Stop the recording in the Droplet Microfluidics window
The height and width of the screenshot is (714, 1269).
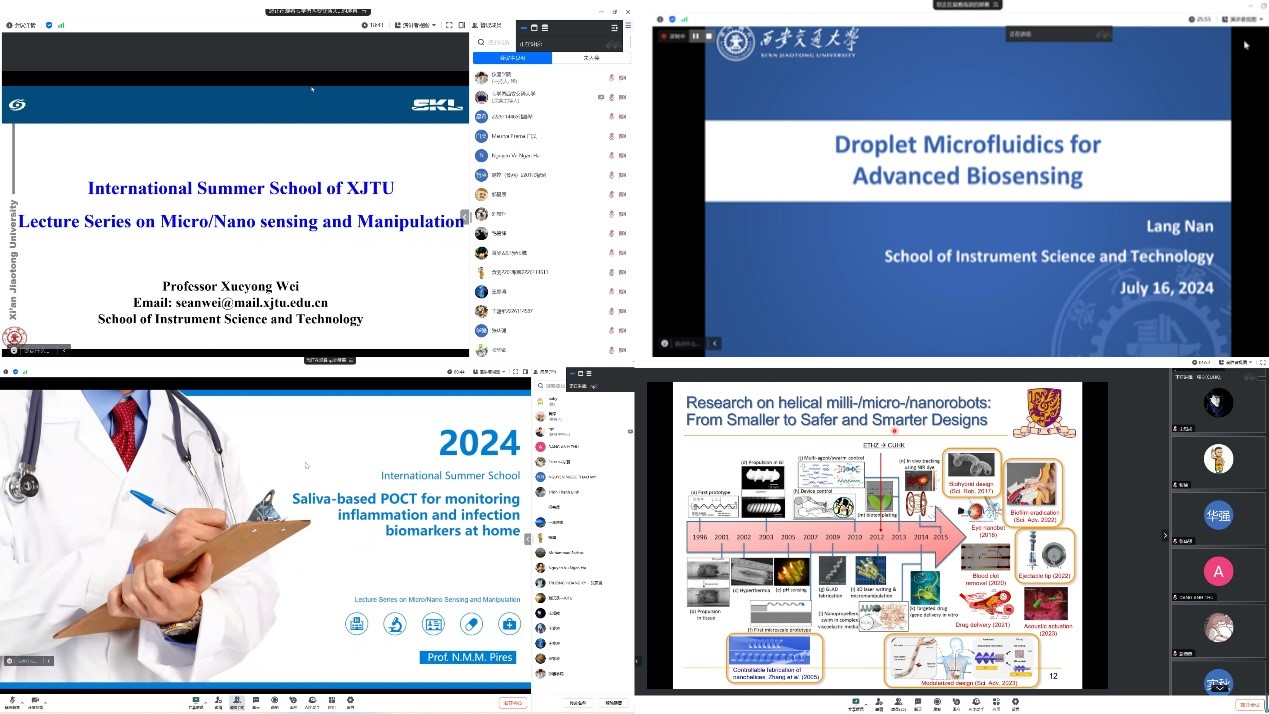point(709,36)
